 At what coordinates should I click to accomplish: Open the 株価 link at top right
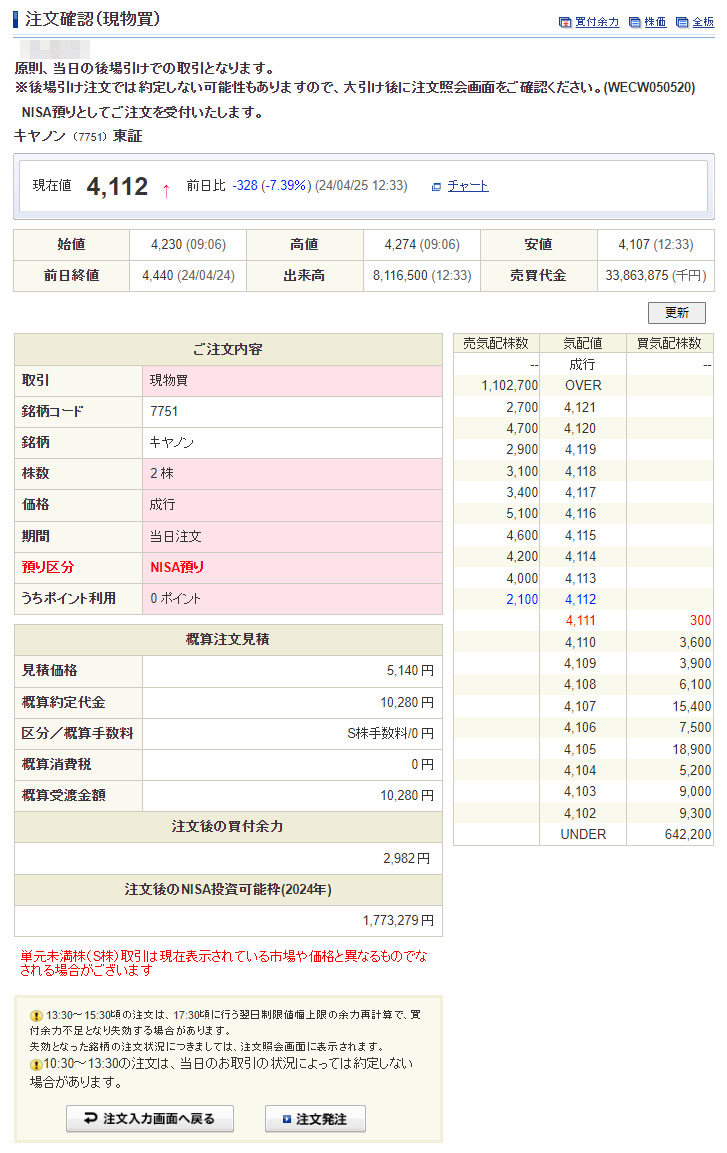pos(655,22)
